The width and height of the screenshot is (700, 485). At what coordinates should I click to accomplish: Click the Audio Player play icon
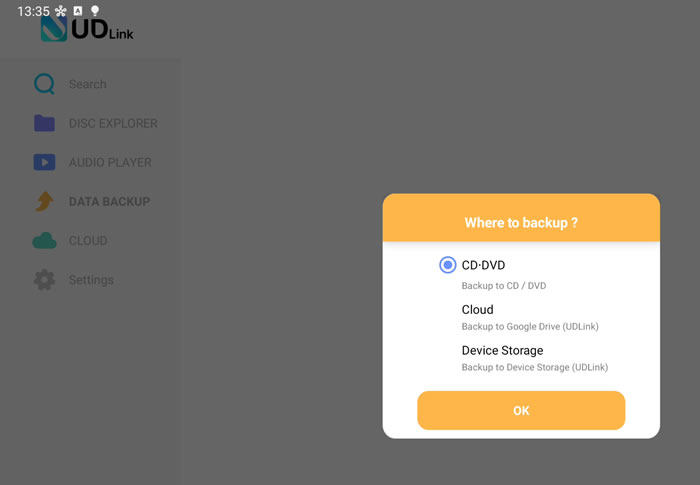[x=44, y=162]
